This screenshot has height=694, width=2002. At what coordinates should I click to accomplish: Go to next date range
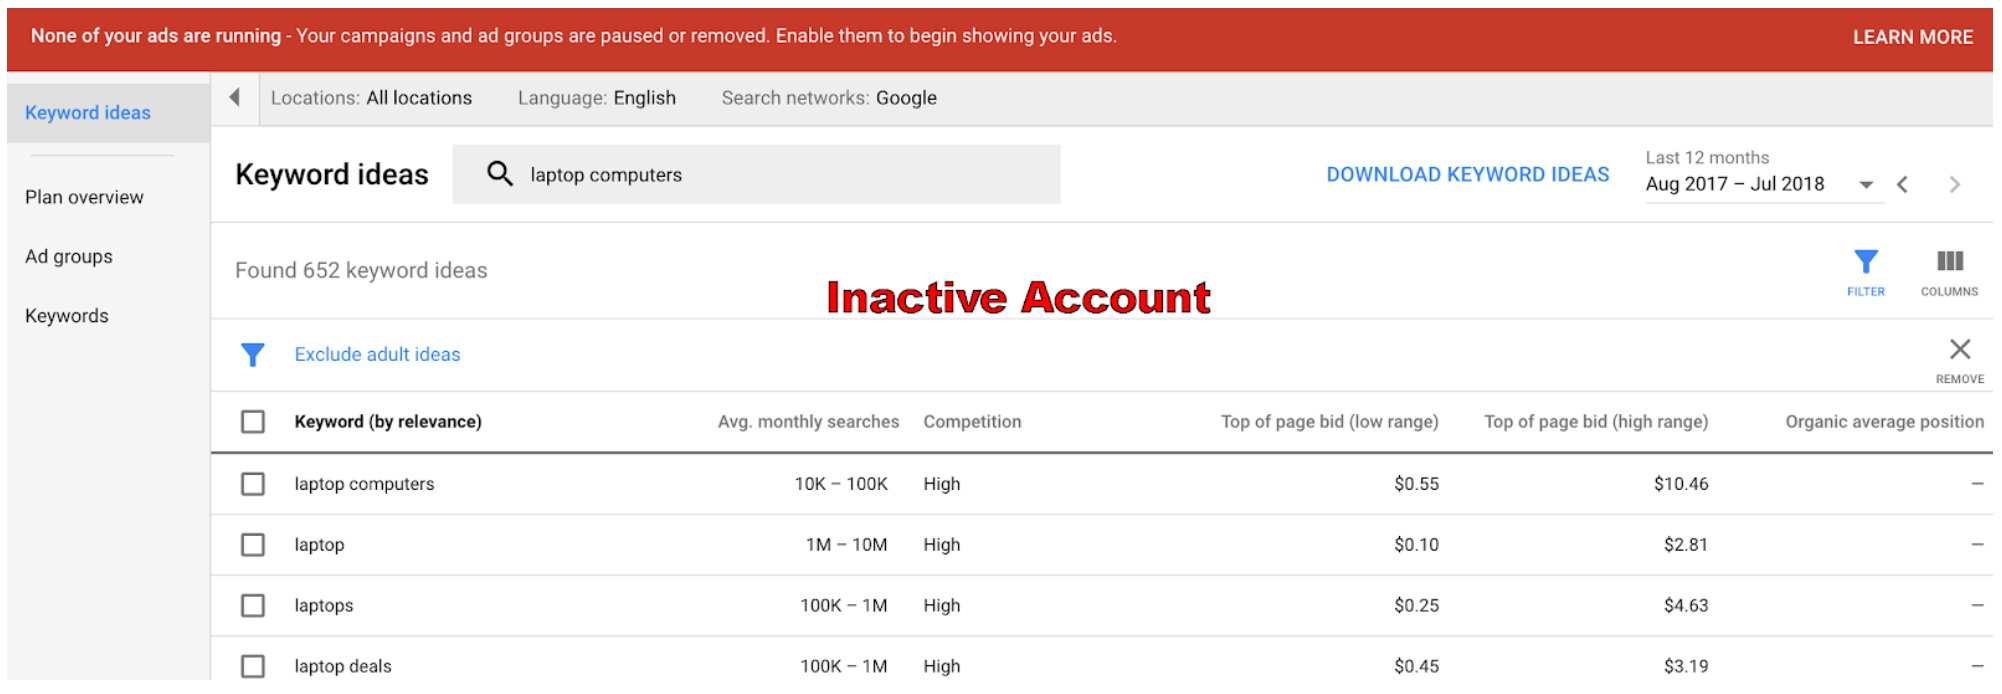coord(1955,184)
